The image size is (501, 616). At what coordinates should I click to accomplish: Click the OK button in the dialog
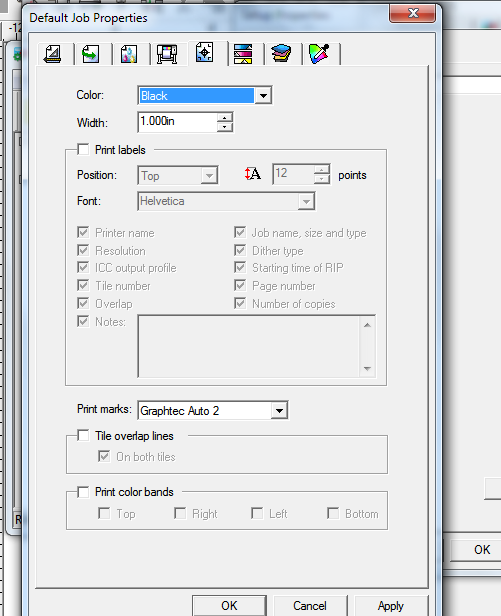click(x=229, y=606)
